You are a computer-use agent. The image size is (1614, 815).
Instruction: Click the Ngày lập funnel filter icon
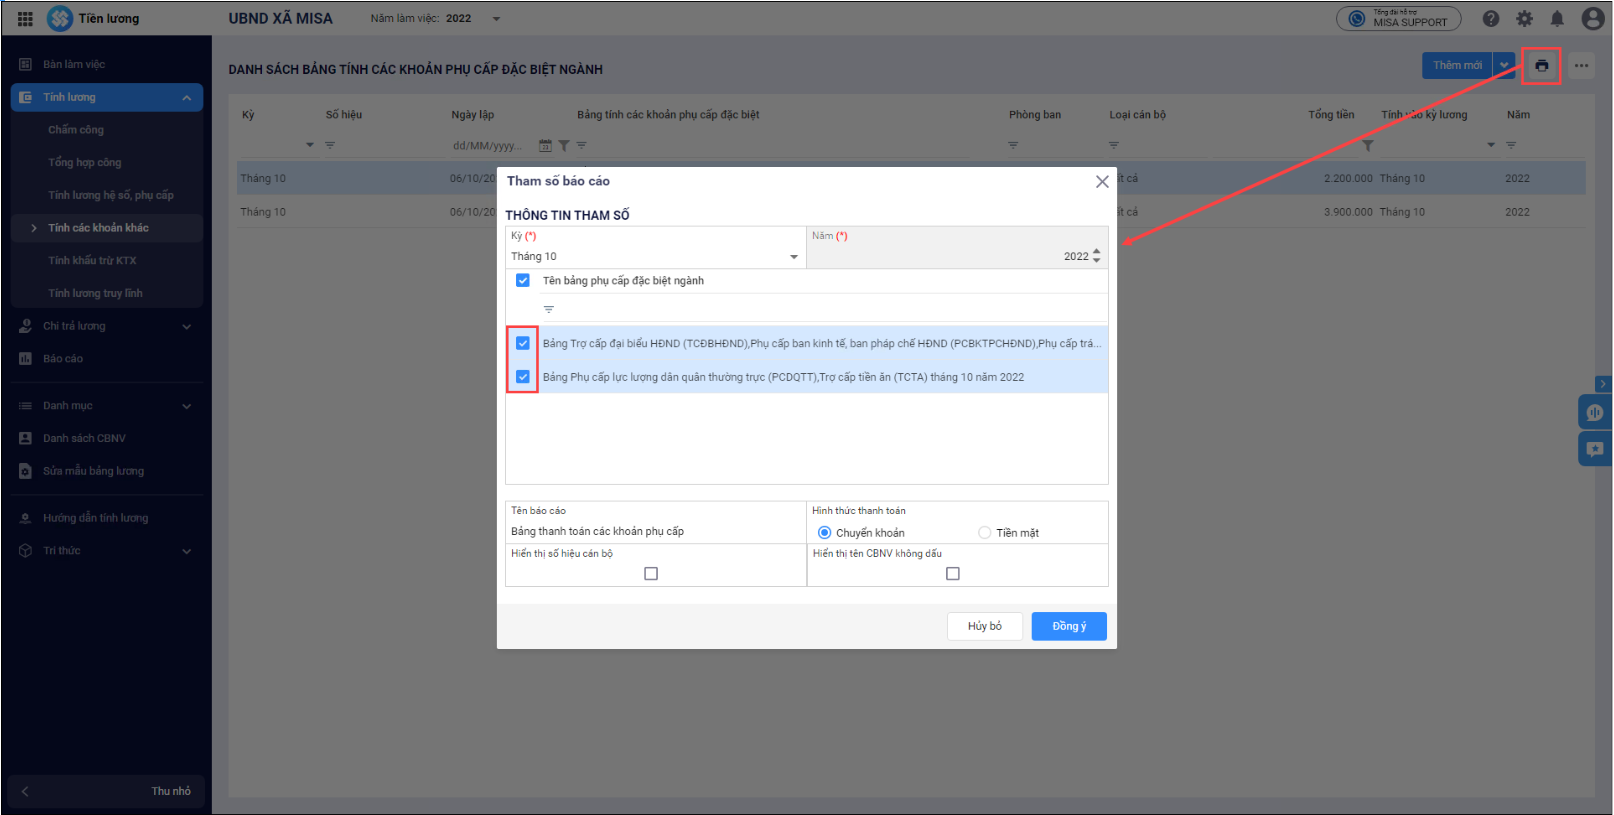pyautogui.click(x=564, y=145)
